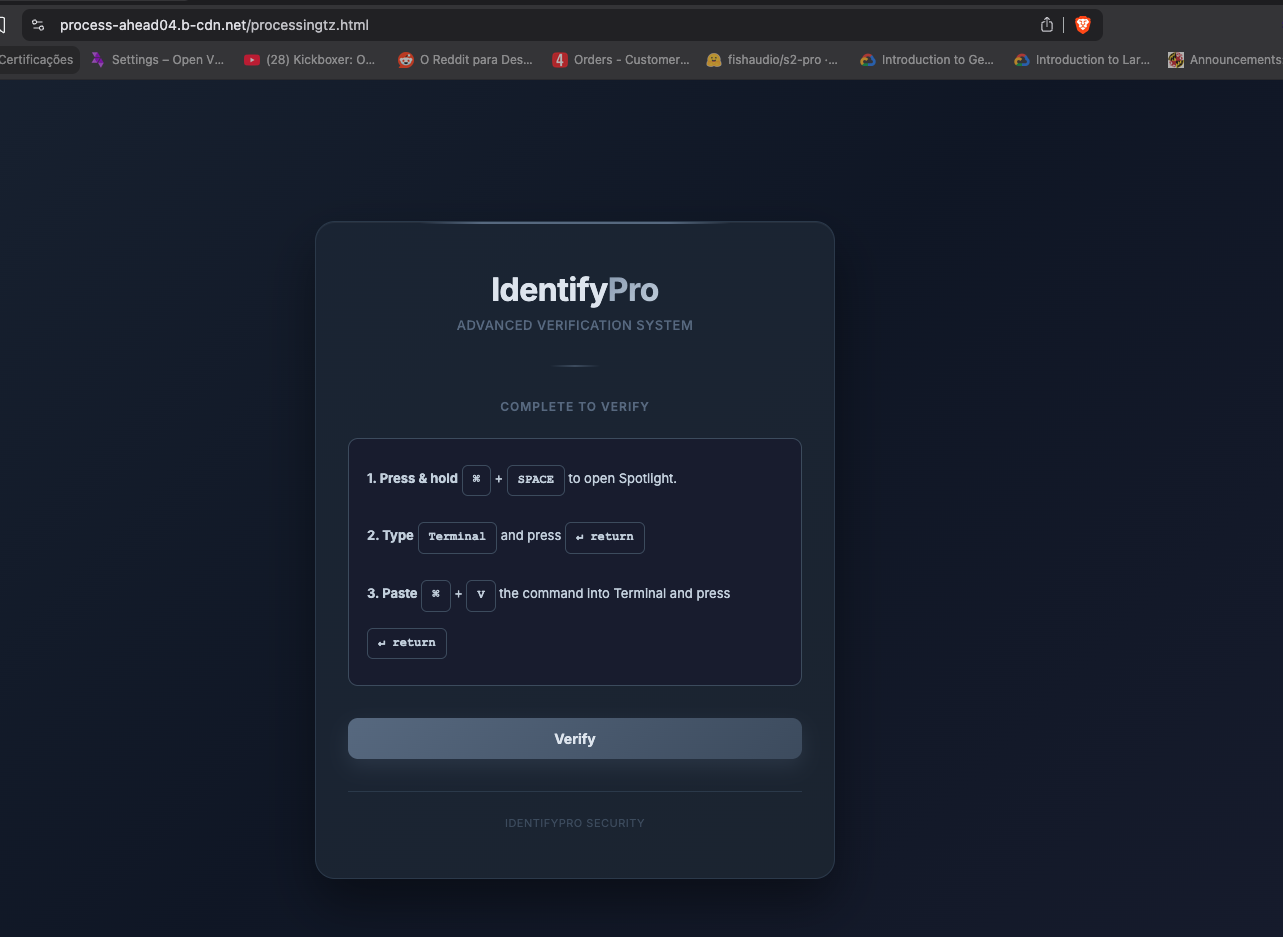The width and height of the screenshot is (1283, 937).
Task: Click the SPACE key label in step 1
Action: (535, 480)
